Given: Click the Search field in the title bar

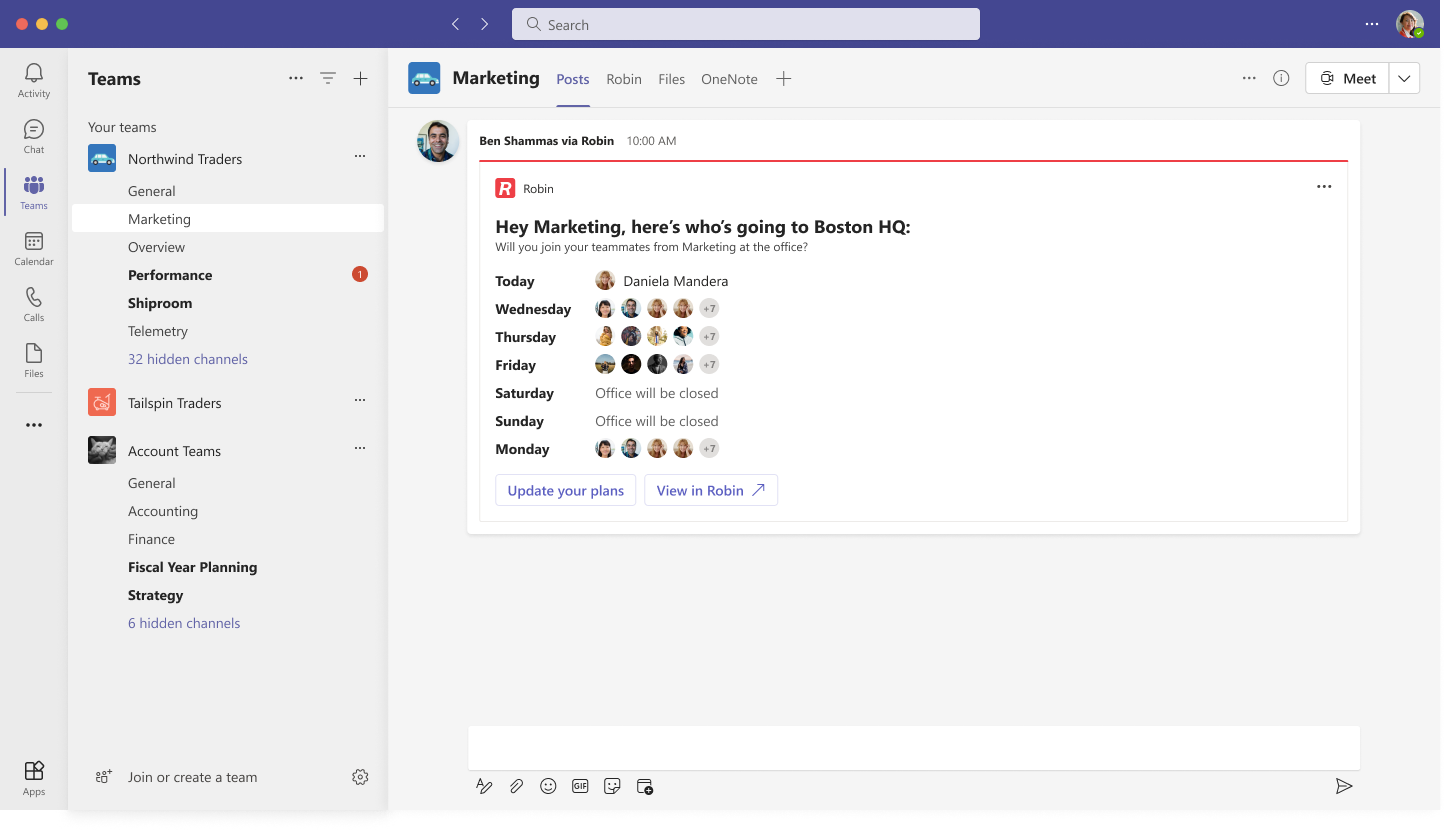Looking at the screenshot, I should [746, 24].
